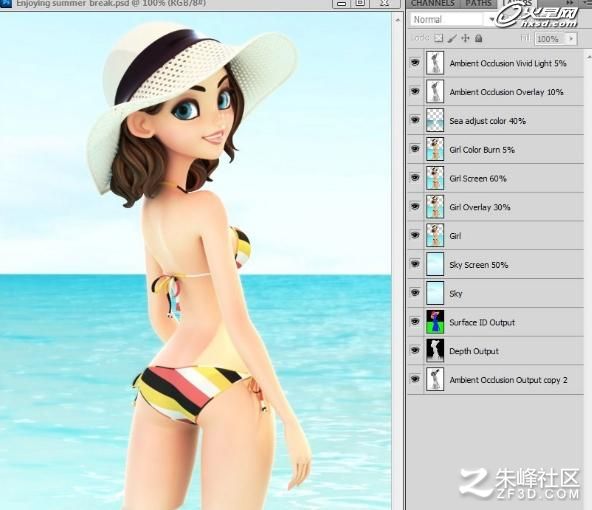Select layer named Ambient Occlusion Output copy 2
592x510 pixels.
[x=508, y=380]
